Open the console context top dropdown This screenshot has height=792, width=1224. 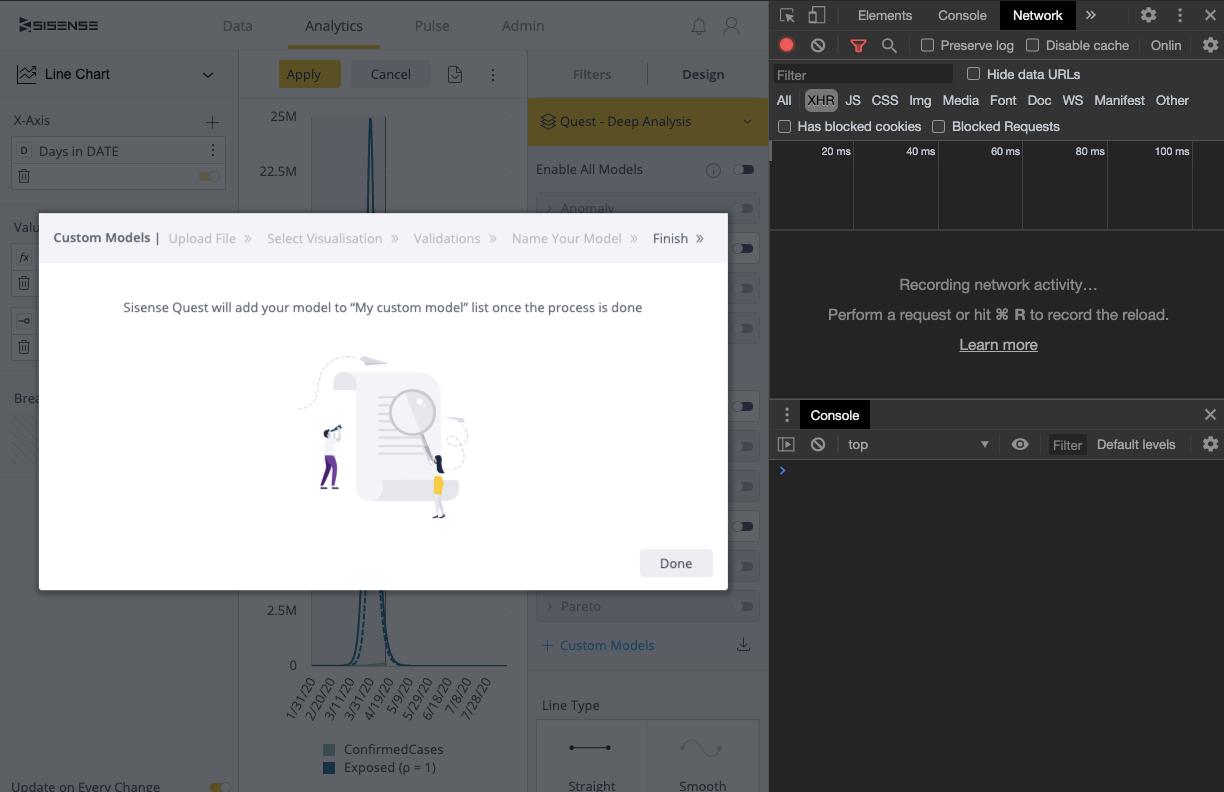[x=918, y=445]
